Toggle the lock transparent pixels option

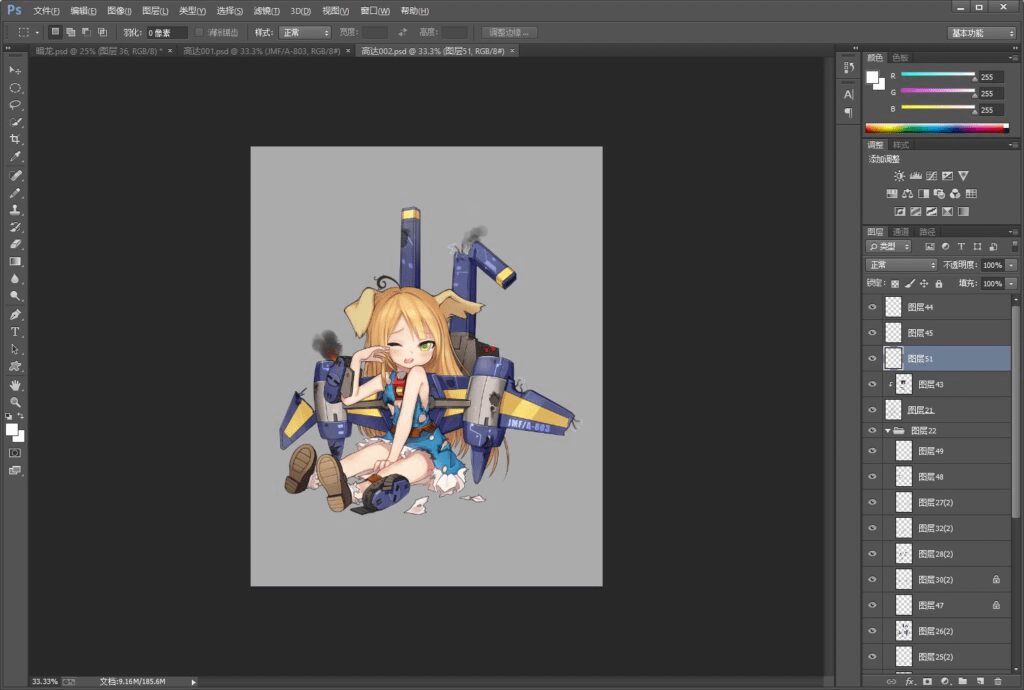[x=895, y=284]
